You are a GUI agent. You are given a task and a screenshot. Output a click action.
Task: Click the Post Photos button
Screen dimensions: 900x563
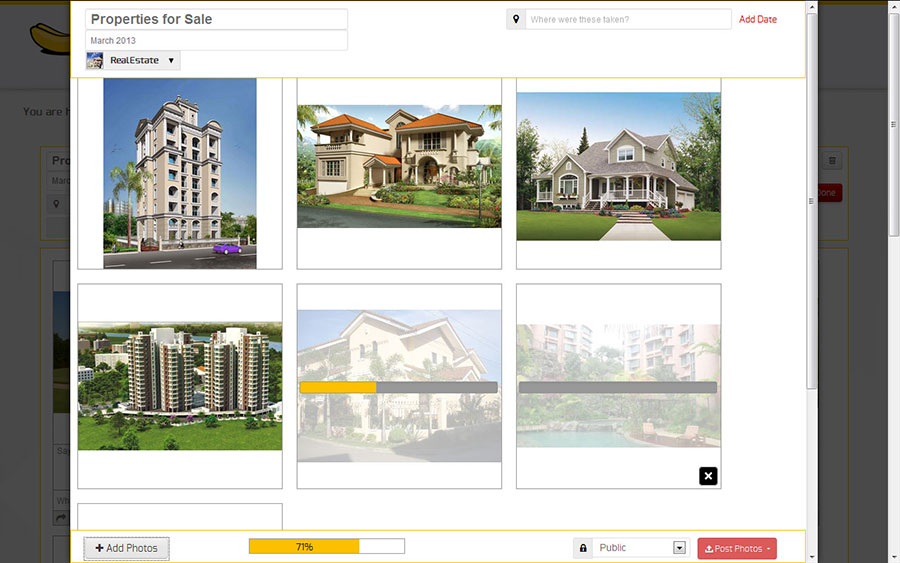[x=737, y=549]
